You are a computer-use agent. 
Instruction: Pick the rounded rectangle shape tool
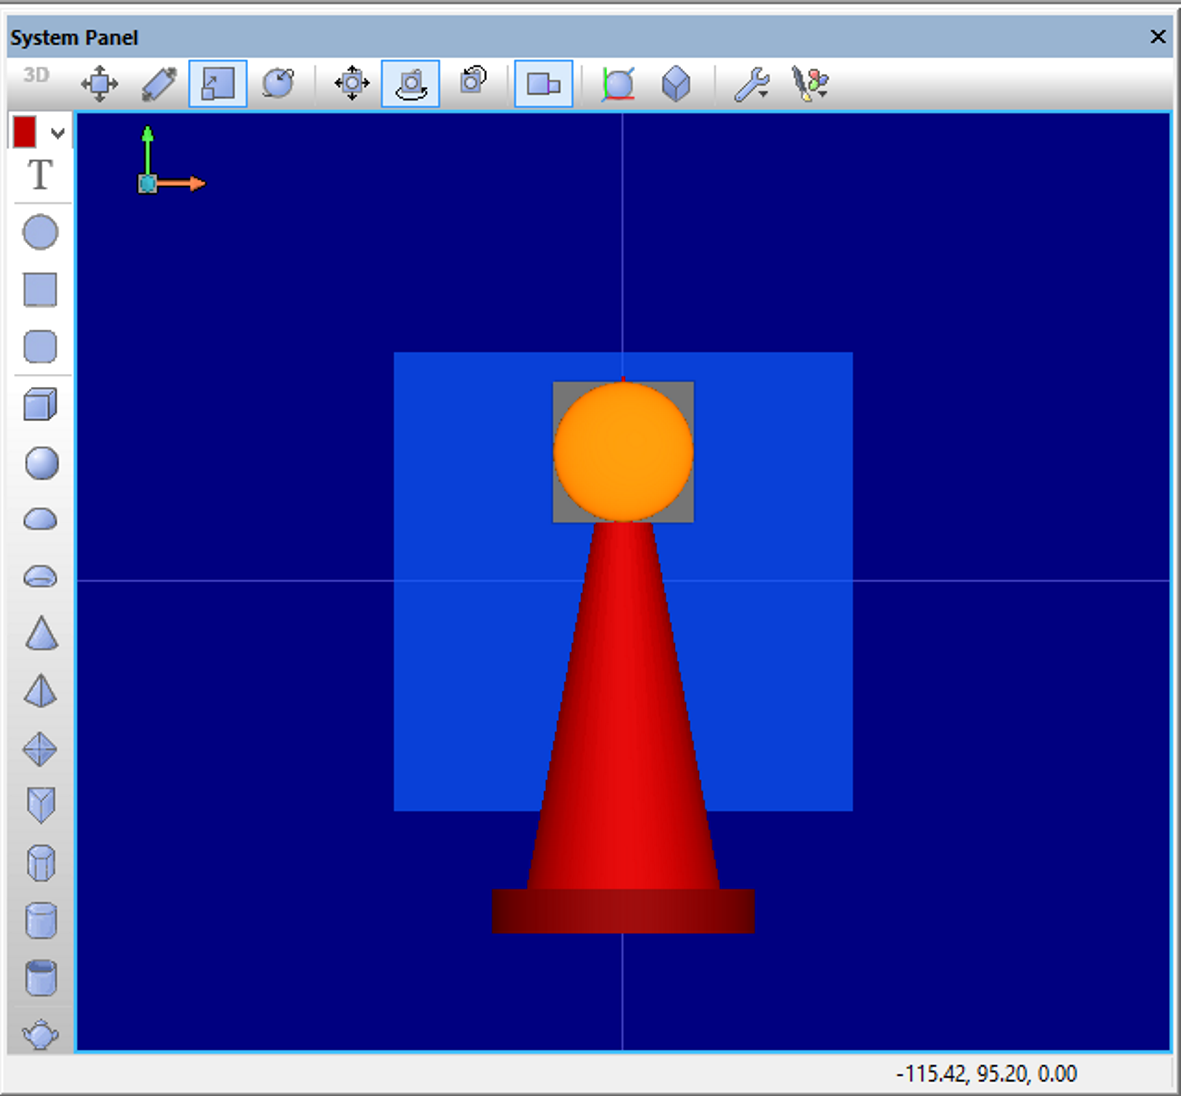point(40,347)
